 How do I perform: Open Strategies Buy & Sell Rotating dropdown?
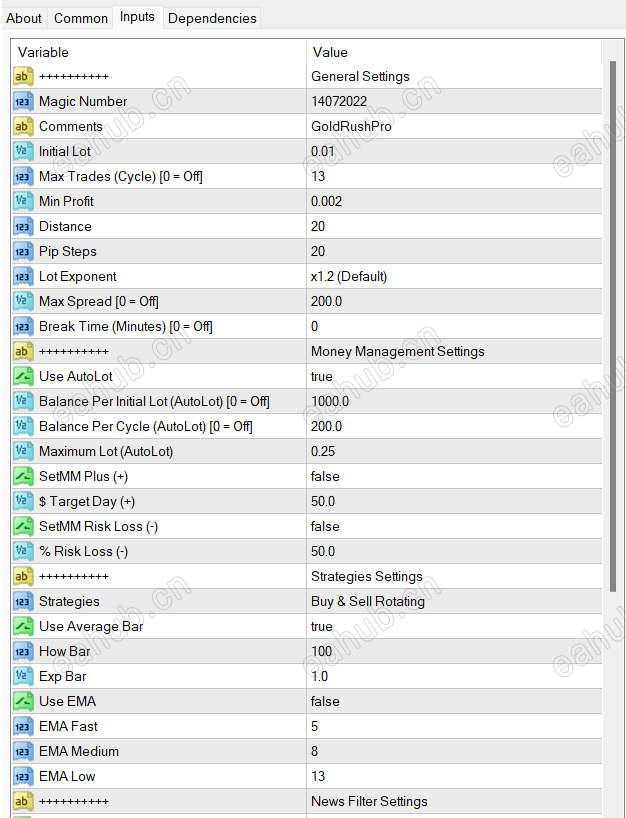coord(368,601)
